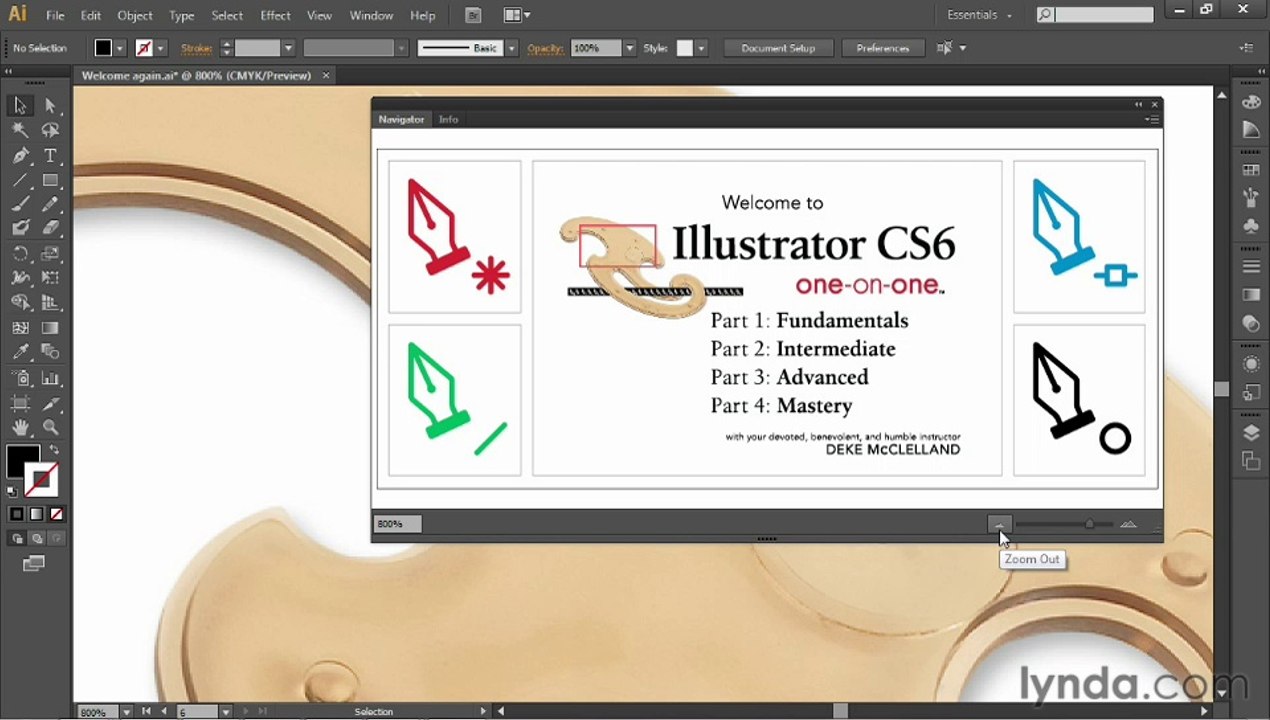Viewport: 1270px width, 720px height.
Task: Pick the Rectangle tool
Action: click(50, 181)
